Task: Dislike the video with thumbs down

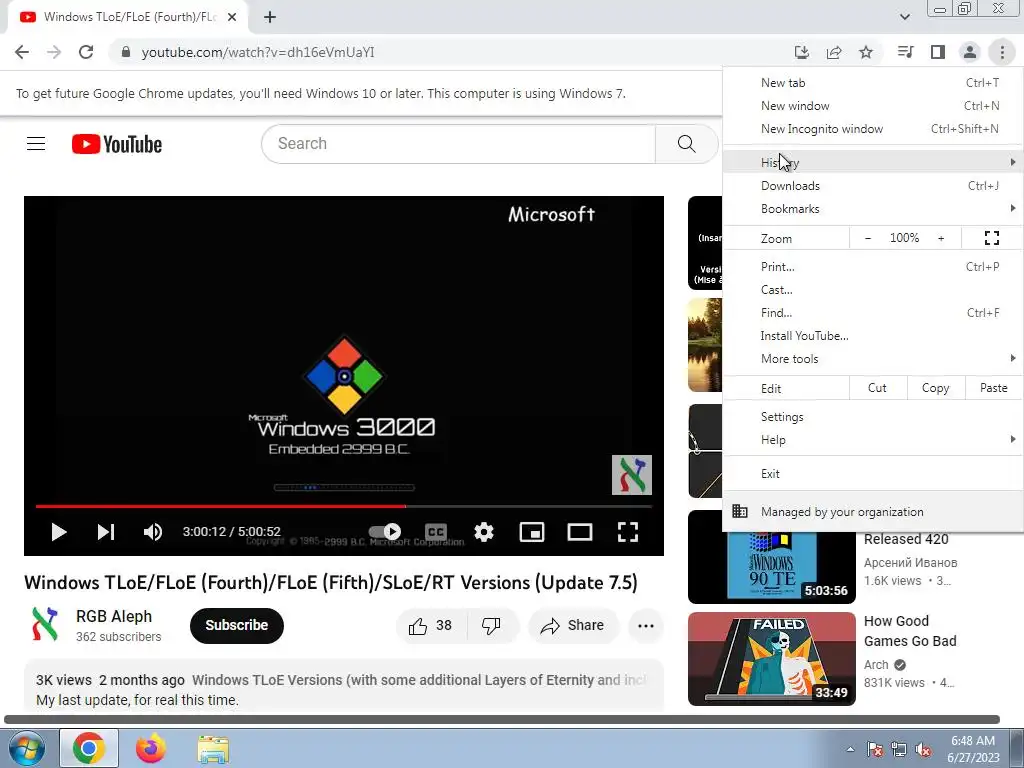Action: tap(492, 626)
